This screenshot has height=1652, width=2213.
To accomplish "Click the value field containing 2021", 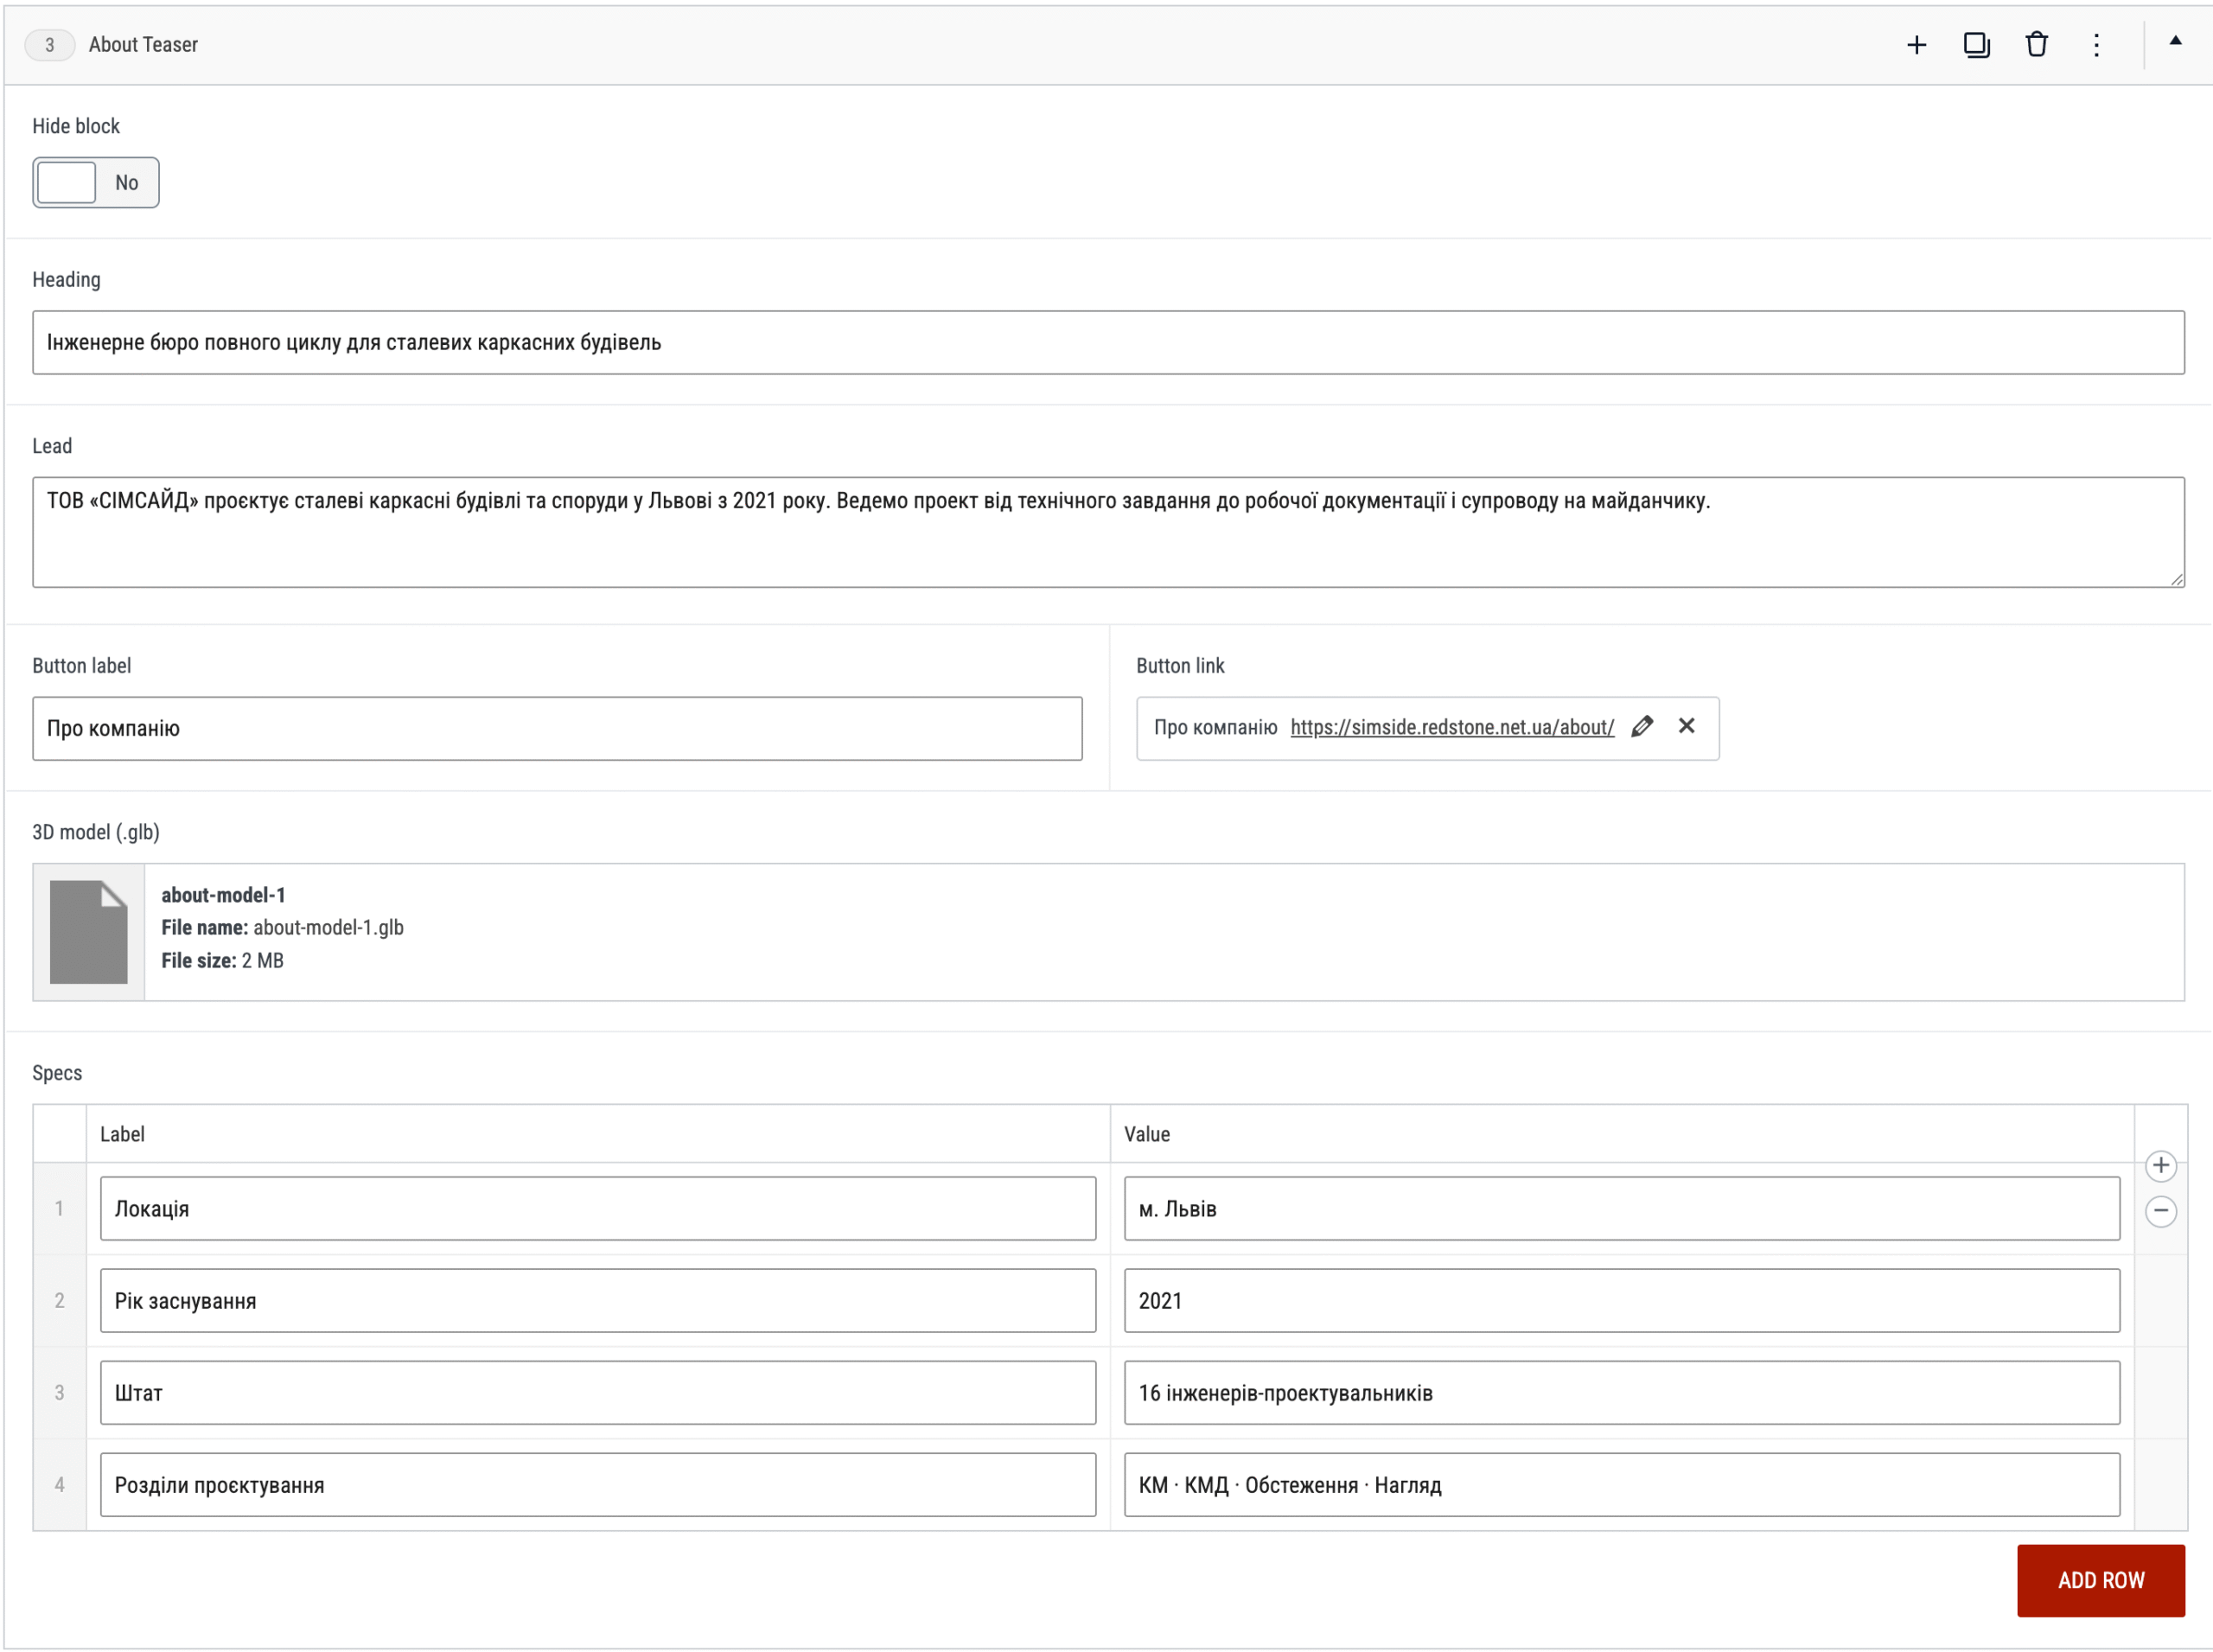I will pos(1621,1300).
